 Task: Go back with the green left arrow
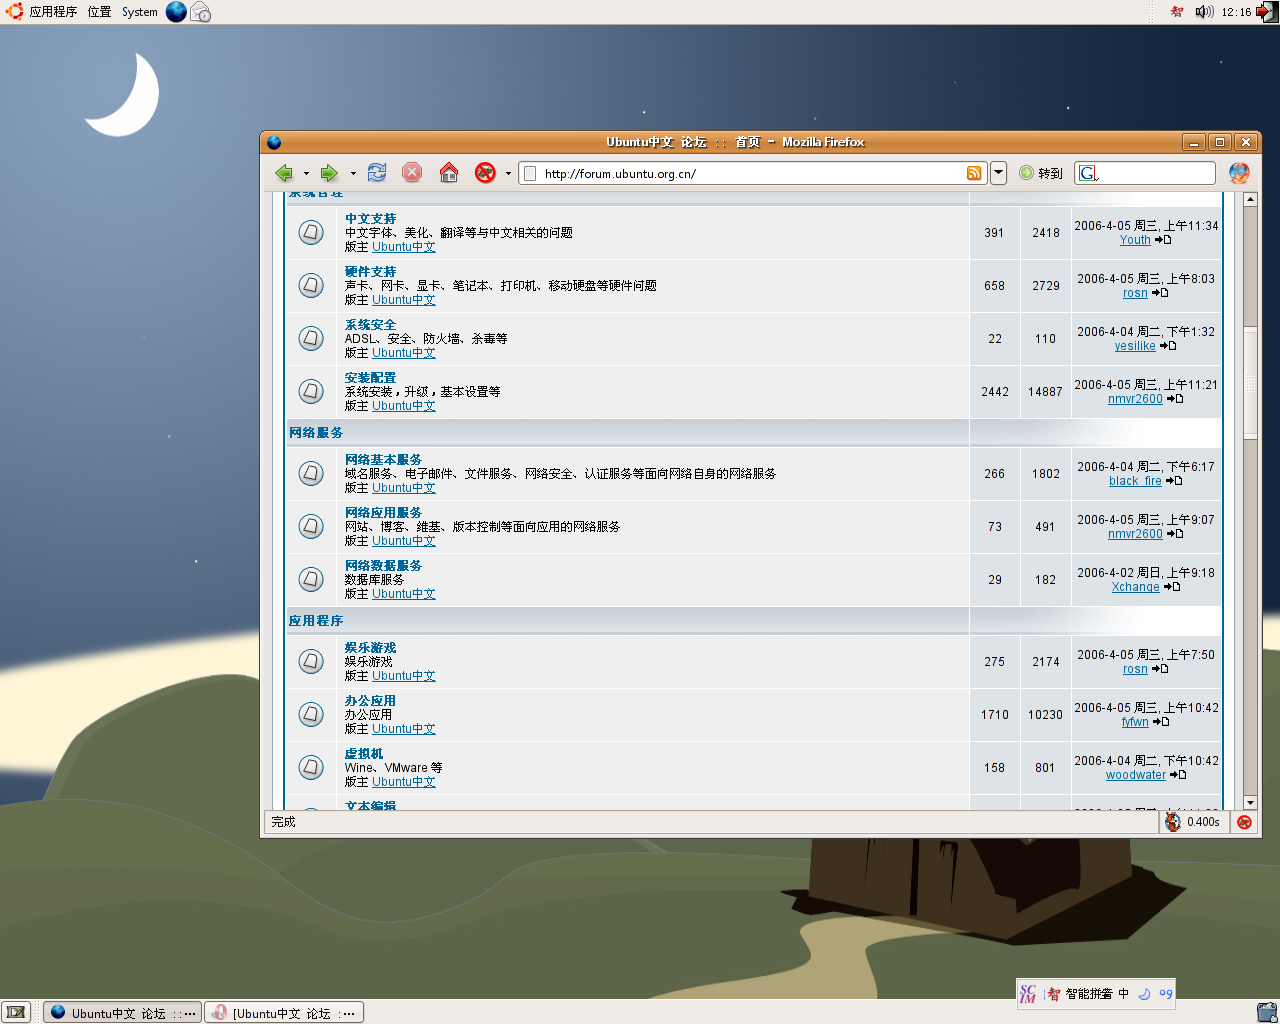(x=284, y=173)
